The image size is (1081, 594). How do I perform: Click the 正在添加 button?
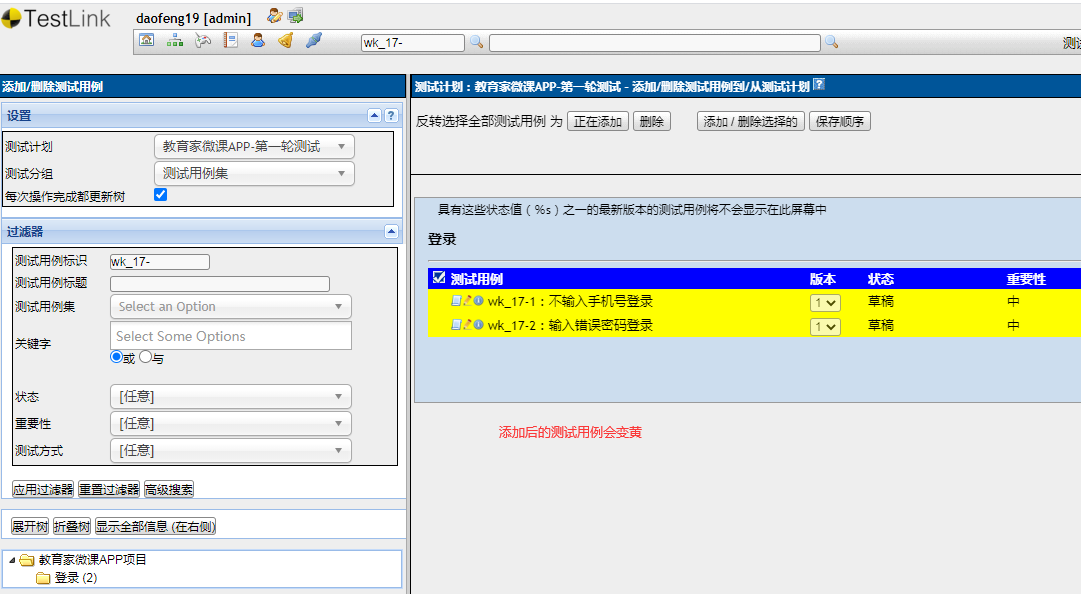pos(598,121)
